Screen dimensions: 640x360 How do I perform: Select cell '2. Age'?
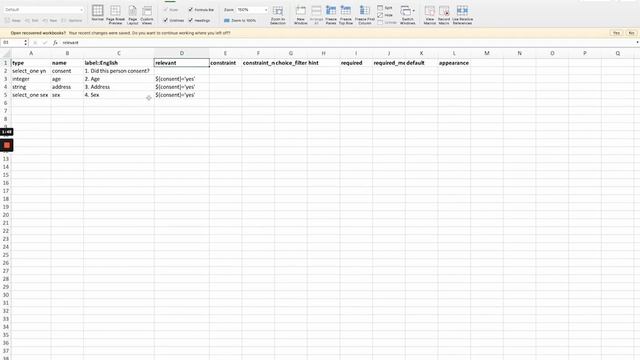point(119,79)
